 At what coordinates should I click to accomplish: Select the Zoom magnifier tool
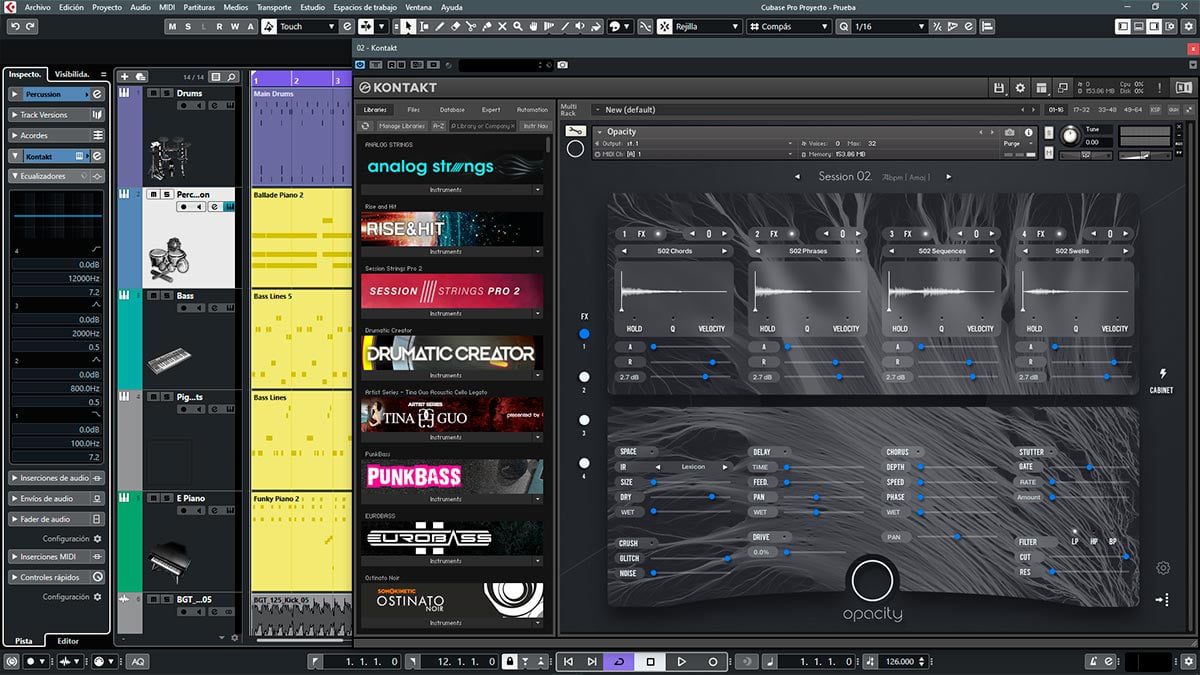520,27
